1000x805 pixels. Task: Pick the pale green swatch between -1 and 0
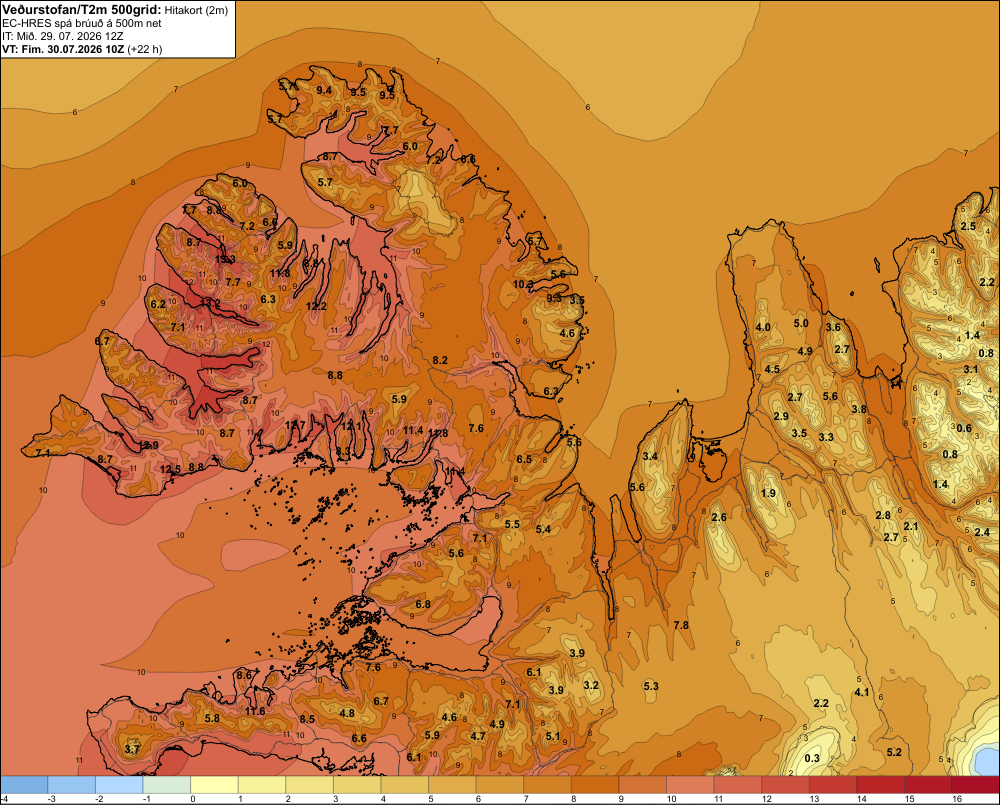click(166, 785)
